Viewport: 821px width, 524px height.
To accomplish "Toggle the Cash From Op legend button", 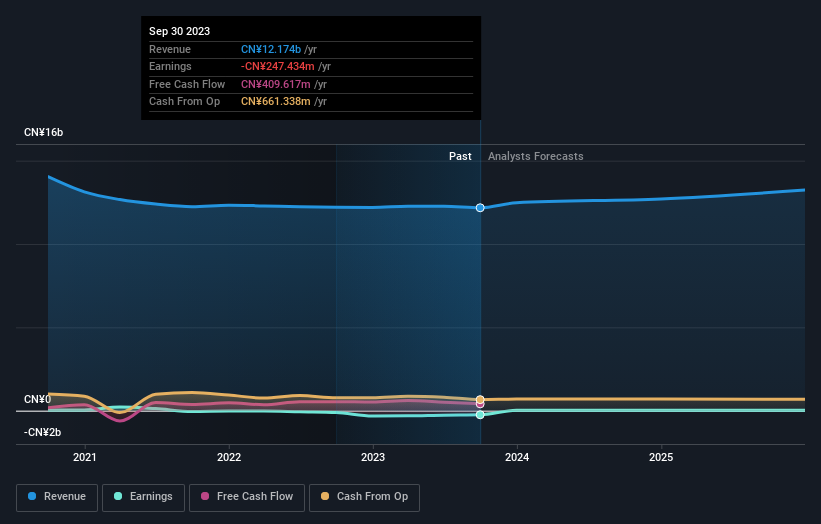I will pyautogui.click(x=364, y=497).
